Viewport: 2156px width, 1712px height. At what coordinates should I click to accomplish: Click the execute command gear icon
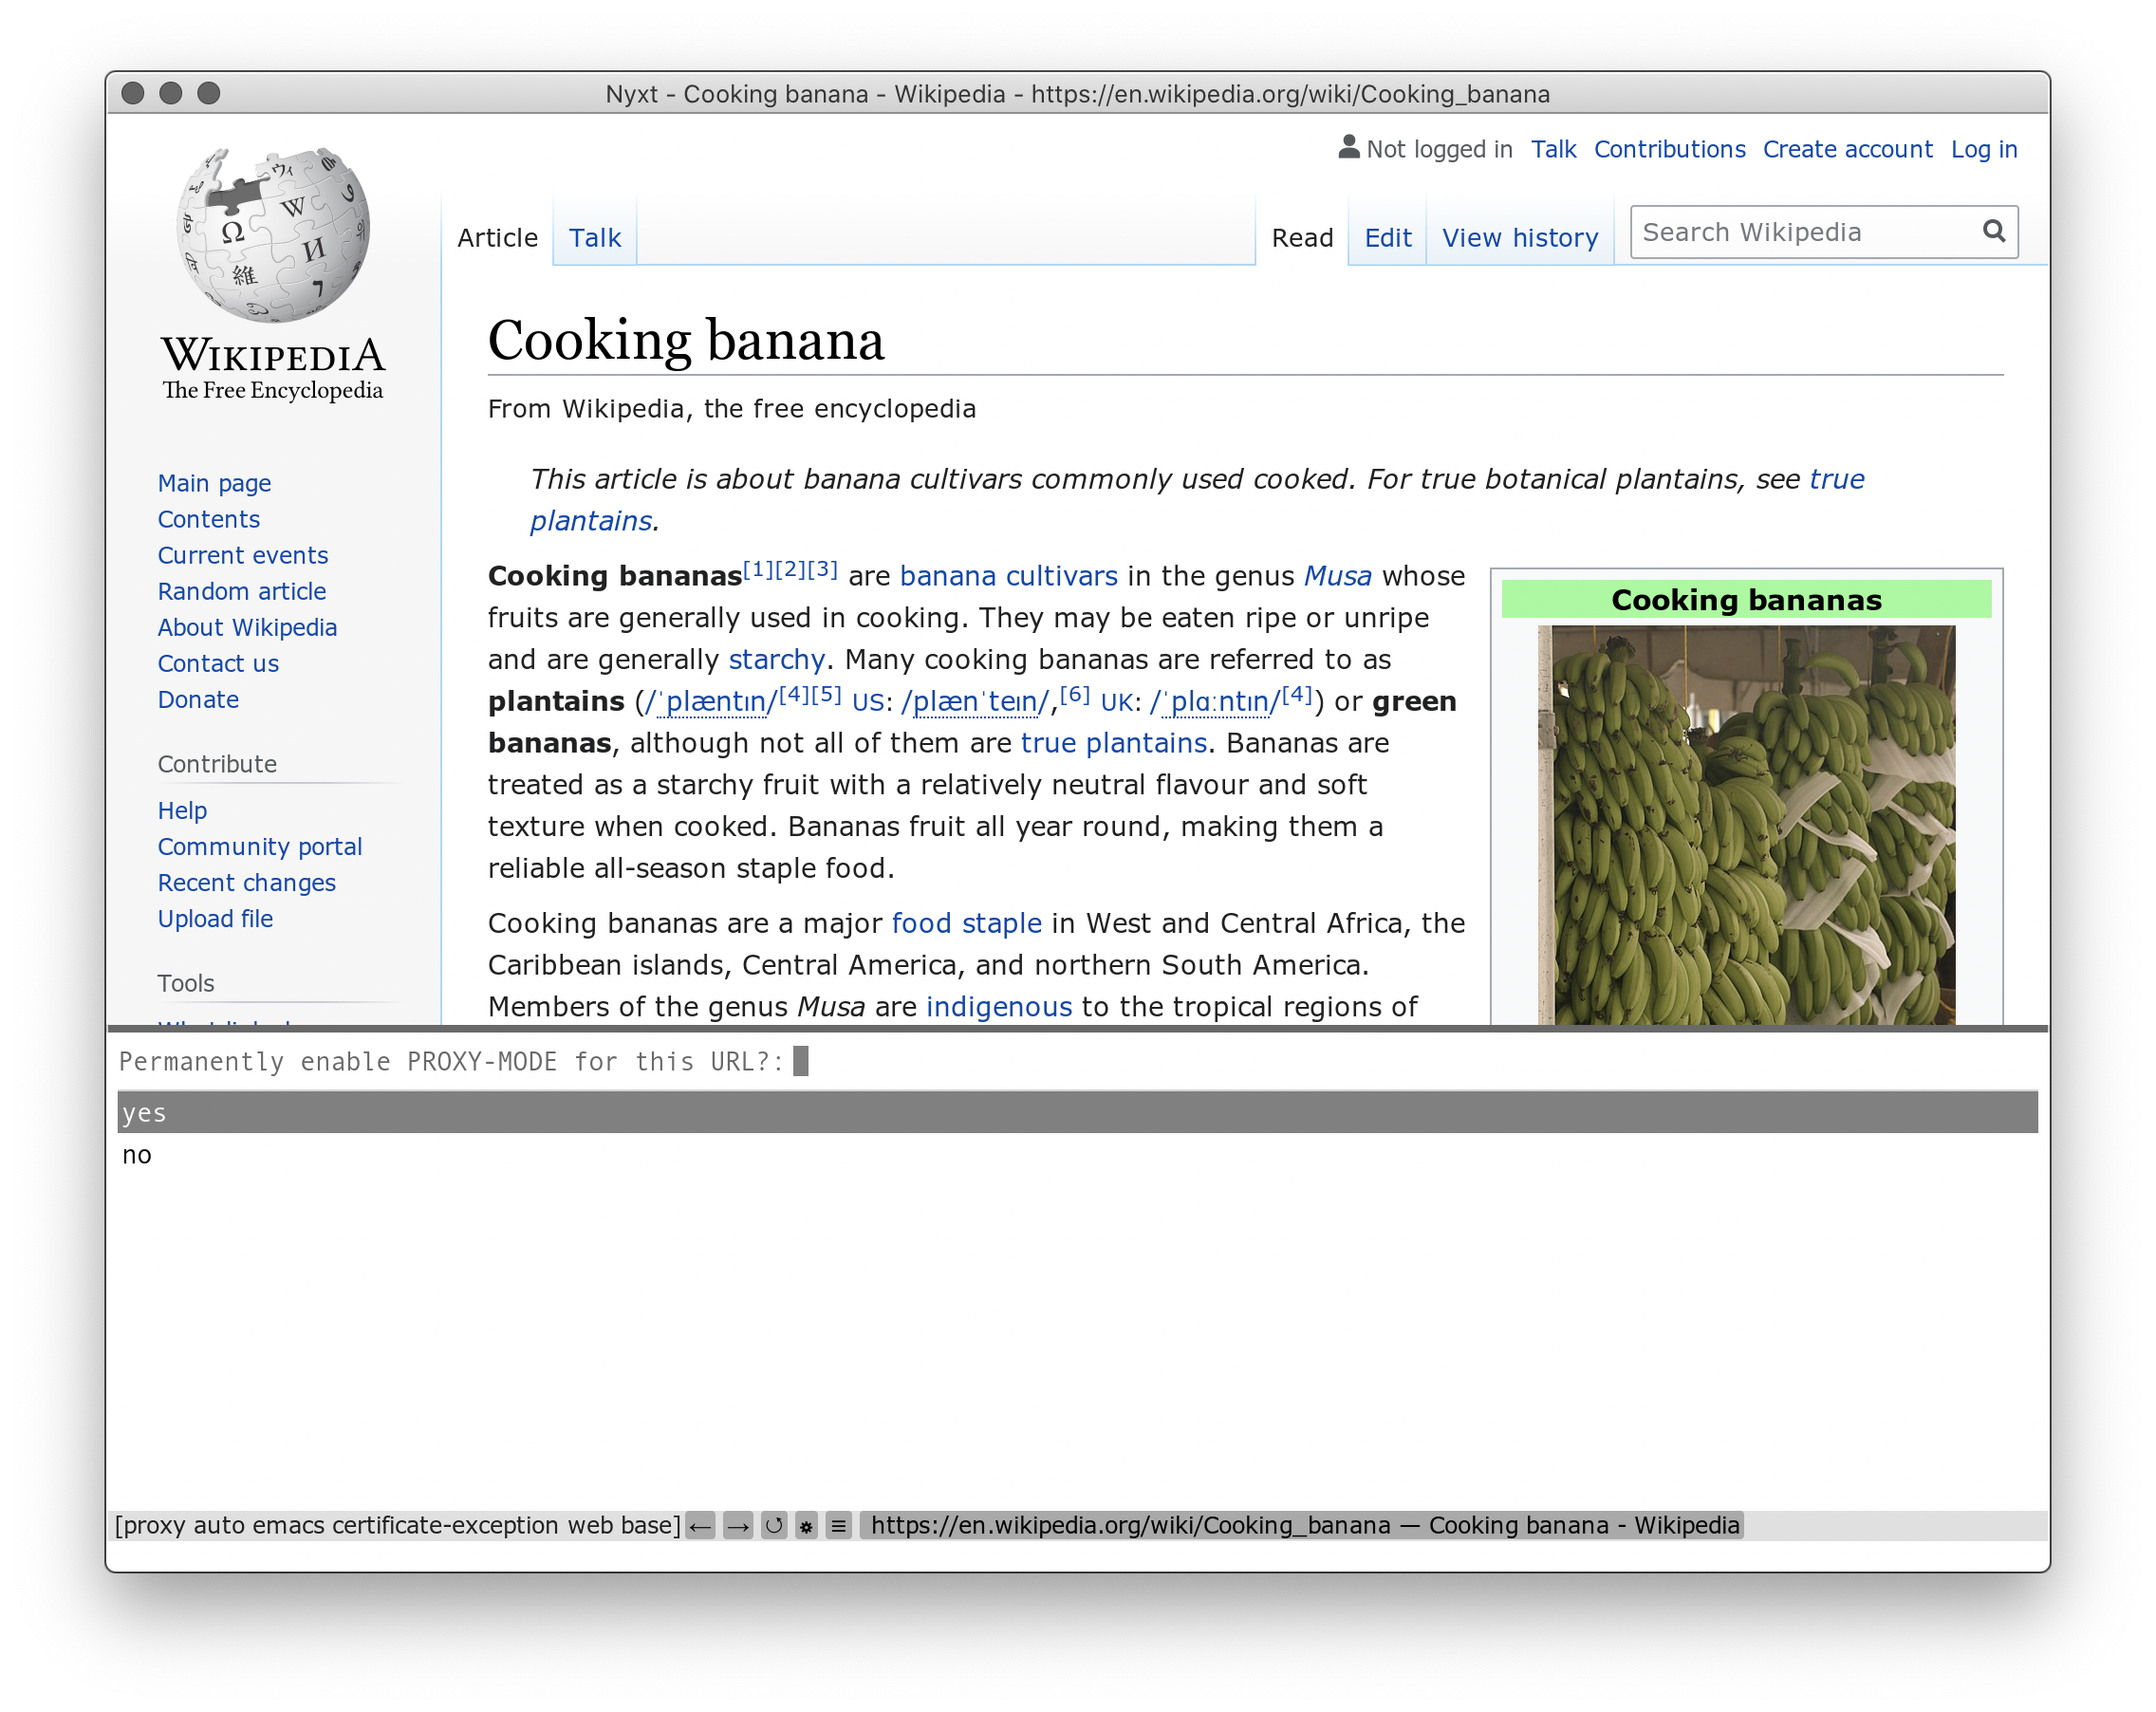click(x=806, y=1525)
